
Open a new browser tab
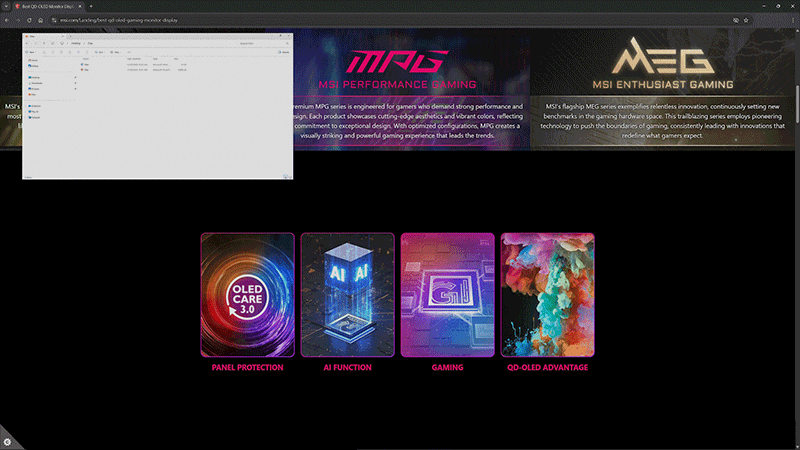[91, 6]
